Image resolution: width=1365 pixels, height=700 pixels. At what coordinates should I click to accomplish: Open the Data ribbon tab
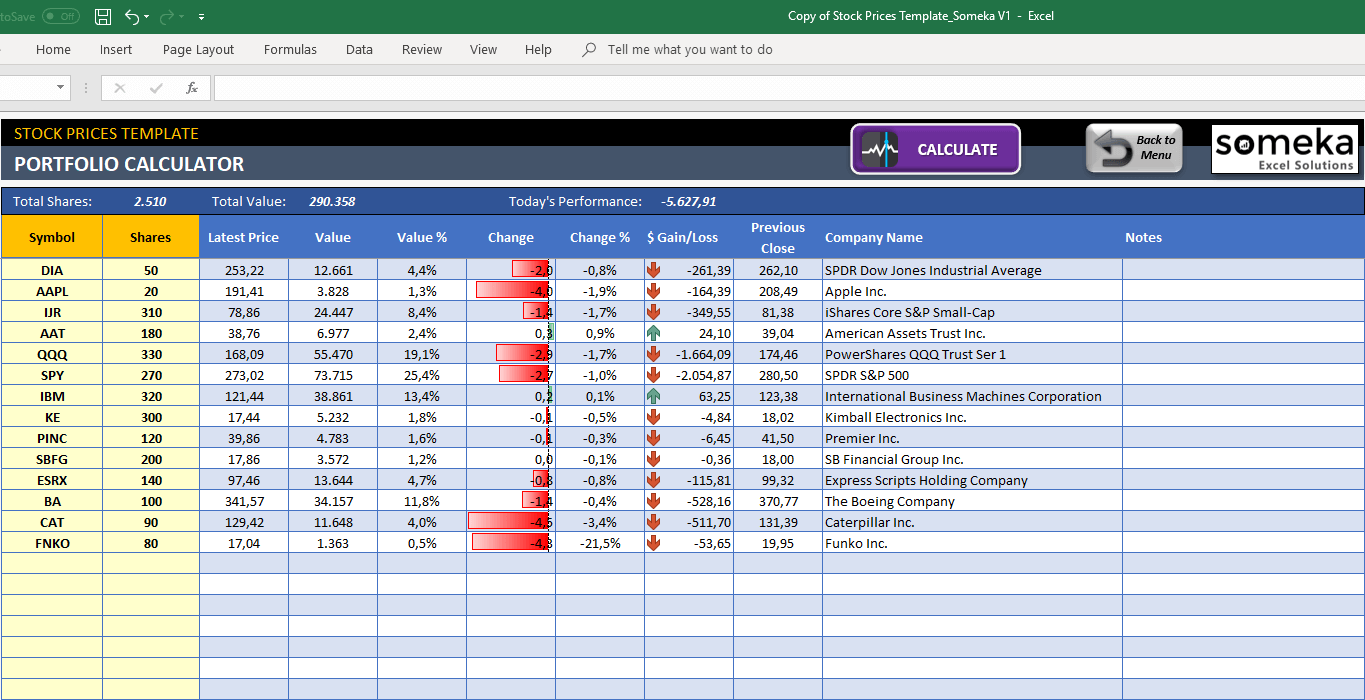click(x=359, y=49)
